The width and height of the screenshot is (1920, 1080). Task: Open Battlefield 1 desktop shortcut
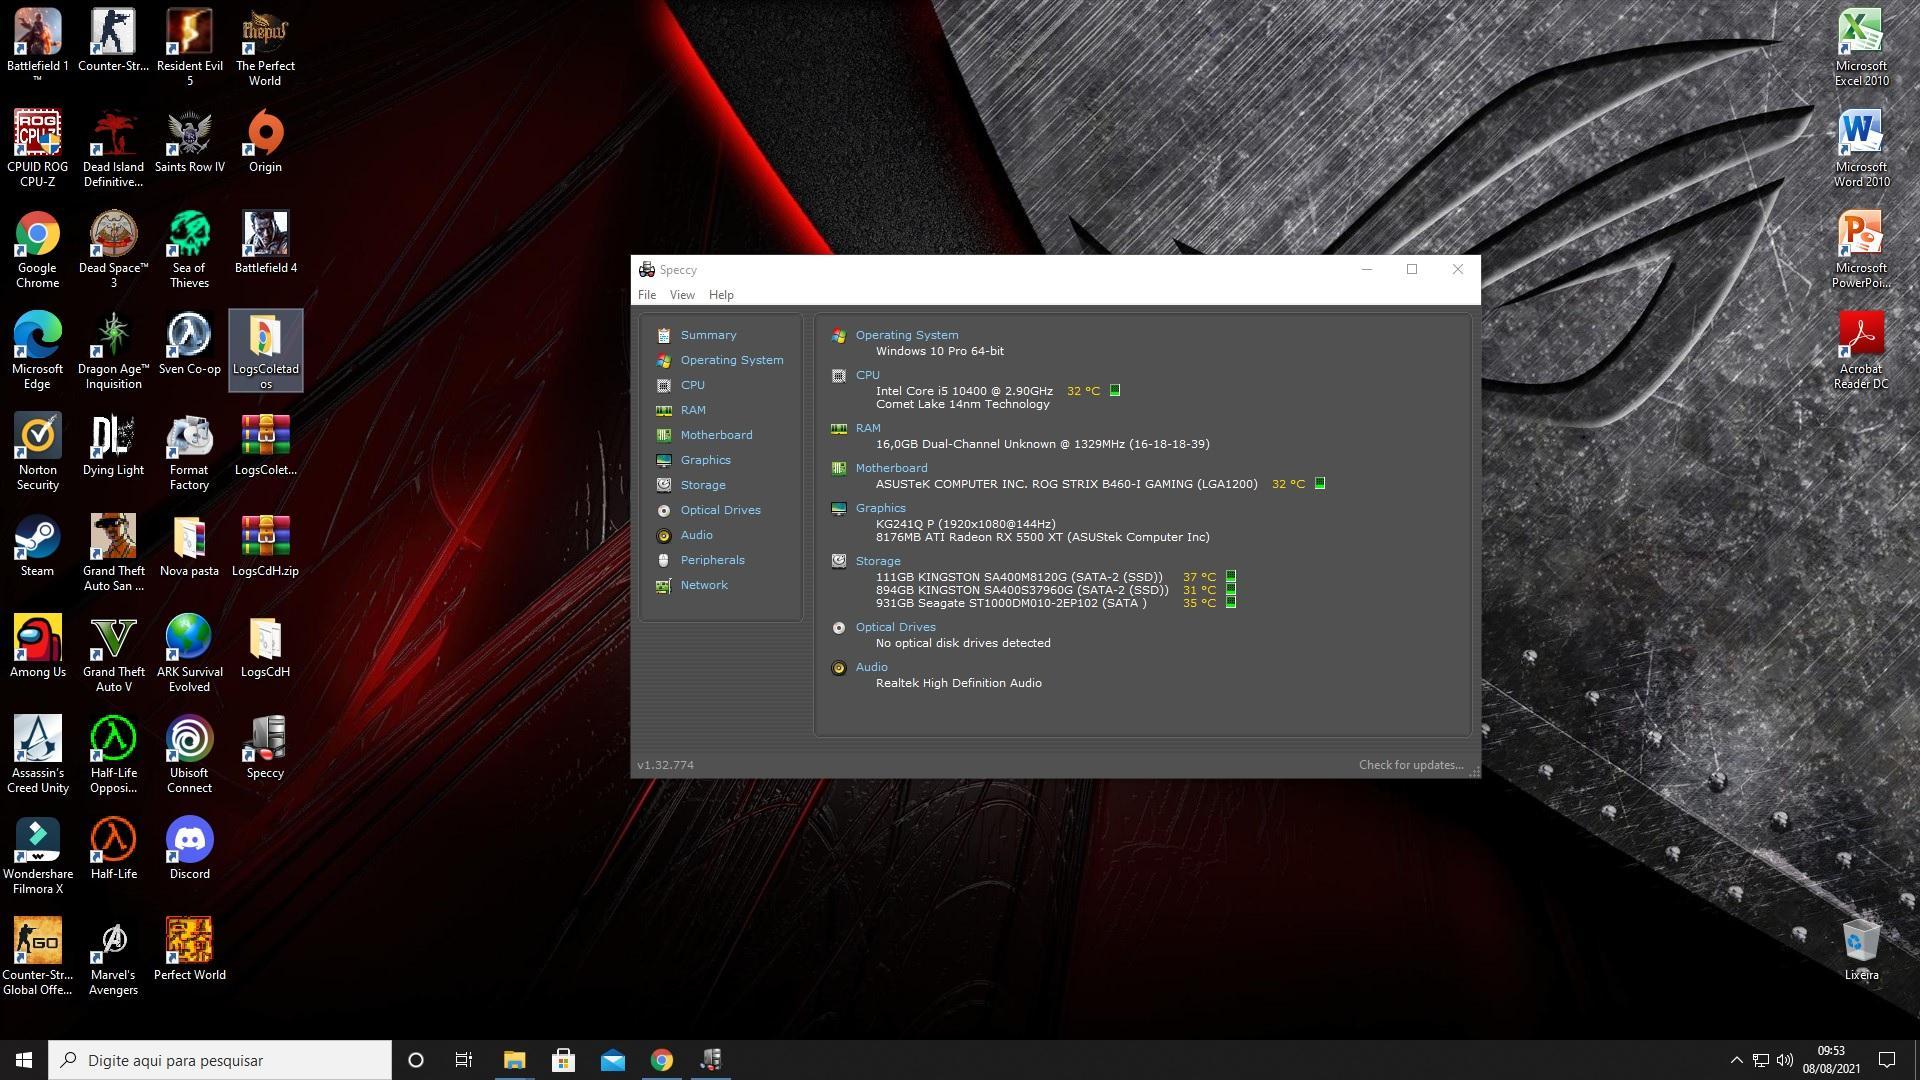(38, 46)
